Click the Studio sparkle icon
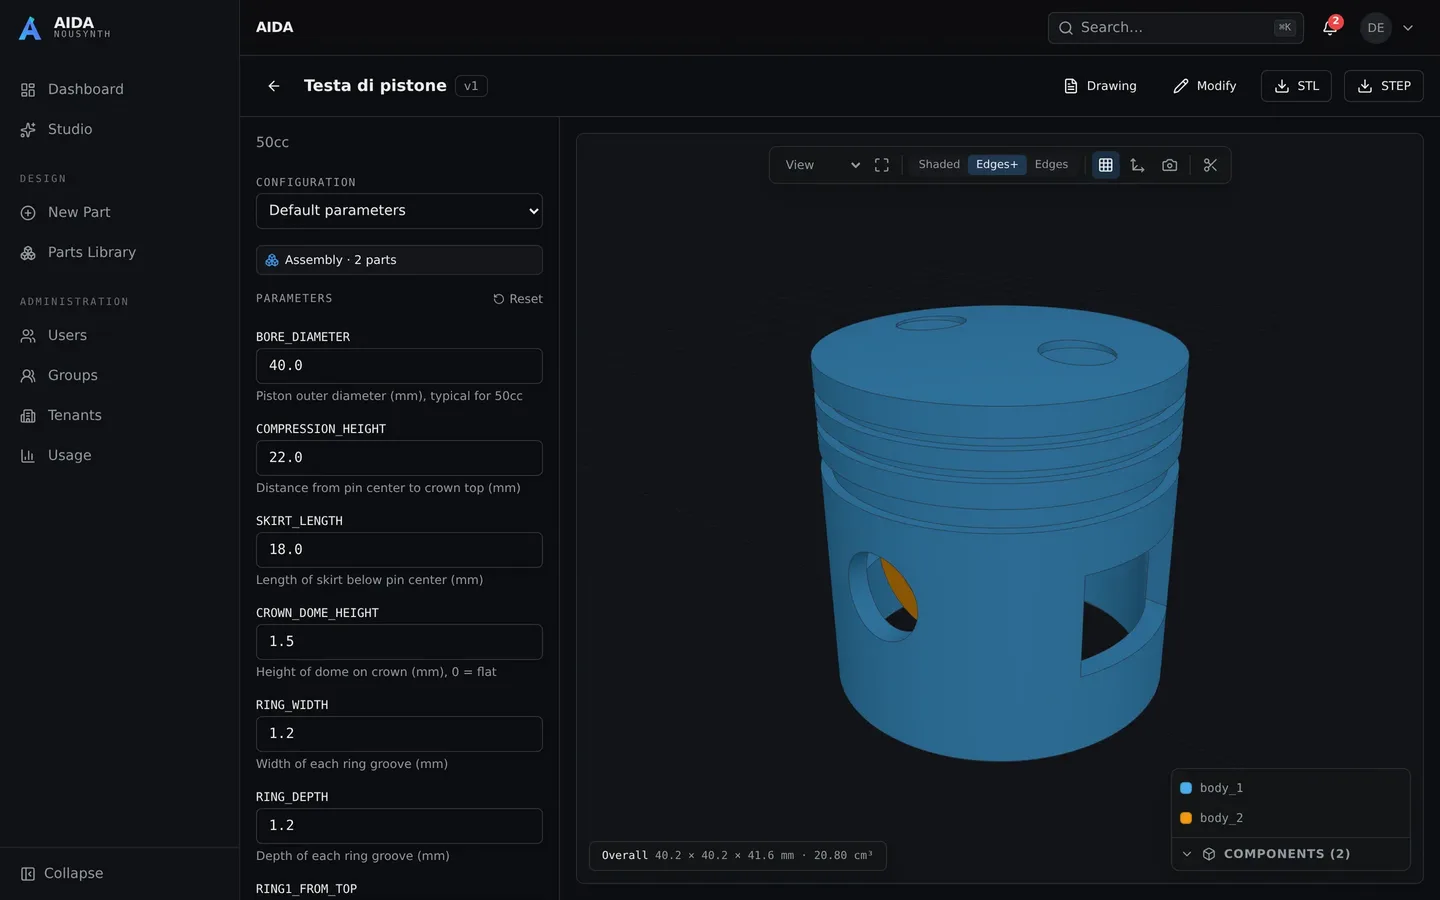1440x900 pixels. [x=28, y=130]
